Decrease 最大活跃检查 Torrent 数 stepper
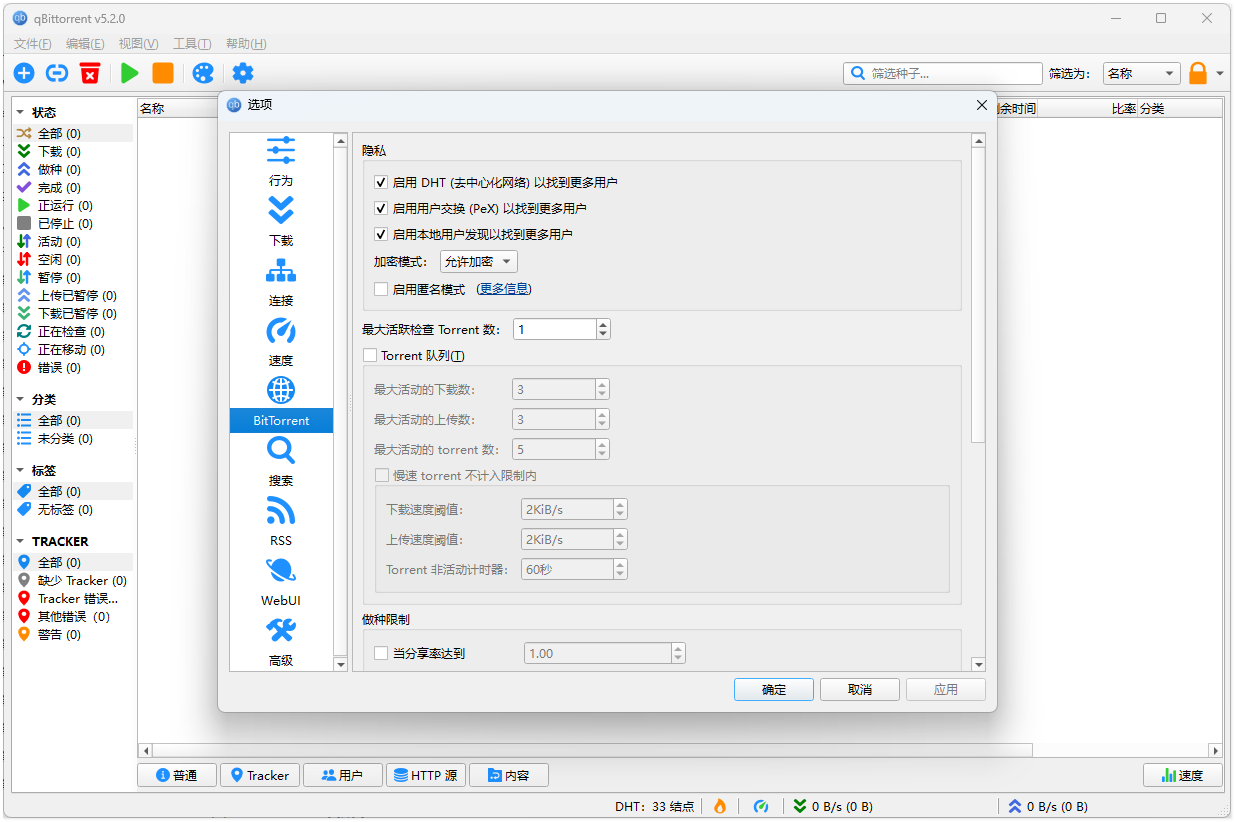The image size is (1235, 822). click(x=603, y=334)
